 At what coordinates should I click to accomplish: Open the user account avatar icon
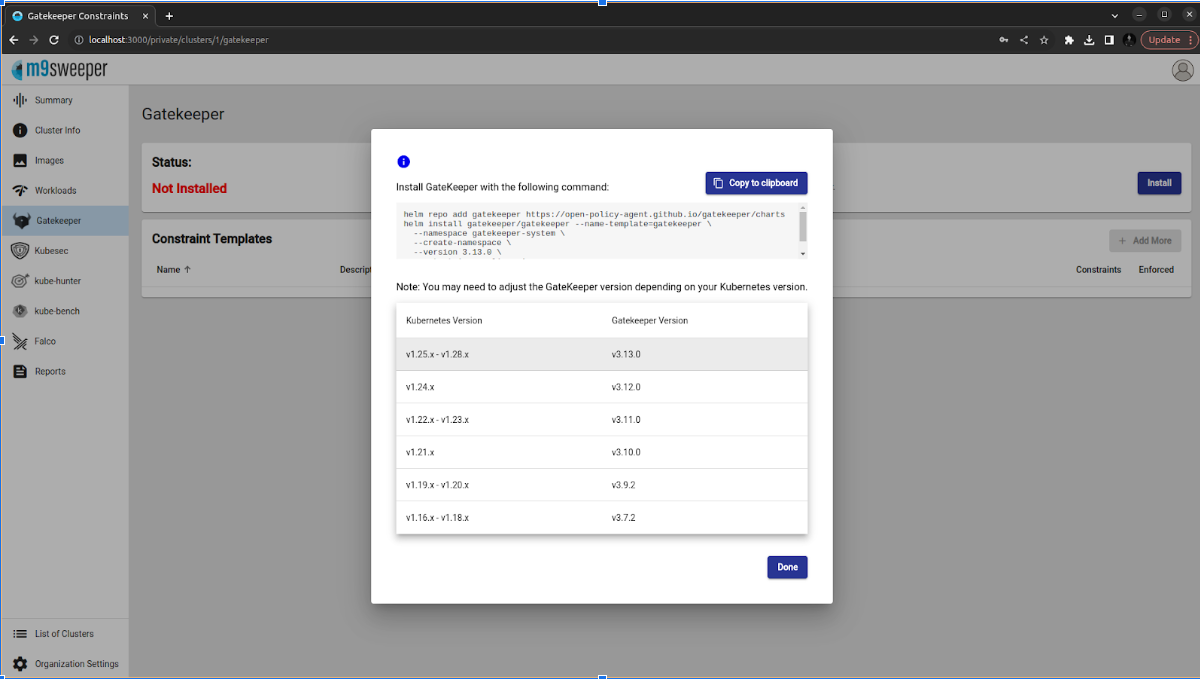(x=1182, y=70)
